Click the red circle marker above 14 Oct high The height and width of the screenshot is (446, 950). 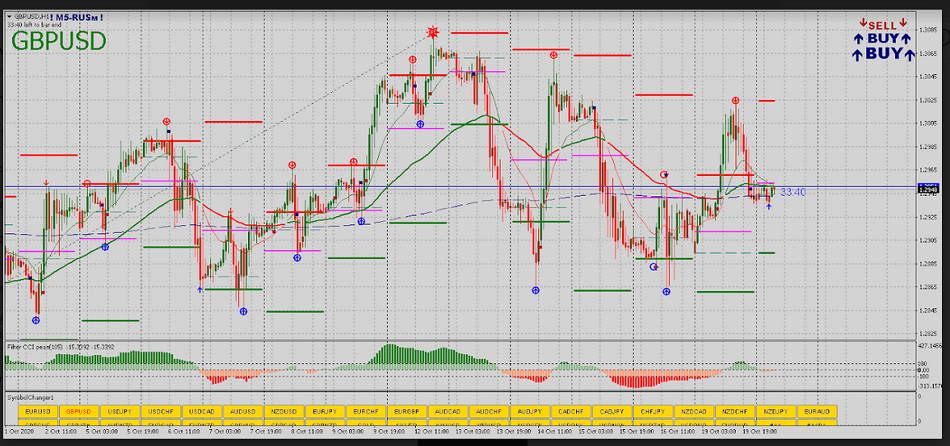tap(553, 55)
